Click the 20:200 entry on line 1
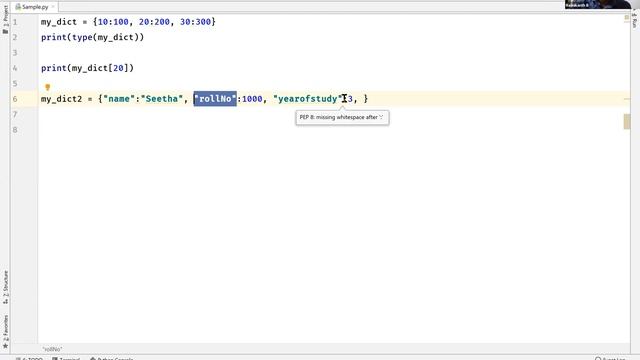The image size is (640, 360). point(154,22)
